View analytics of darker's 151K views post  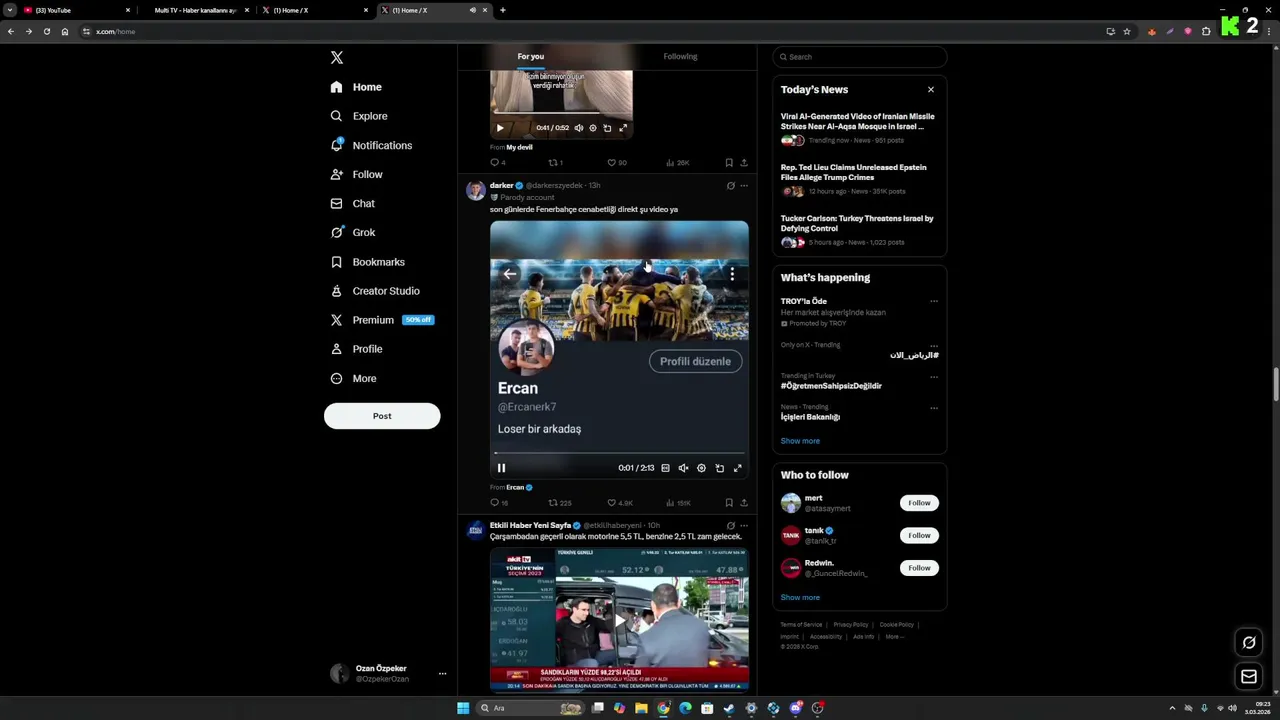tap(678, 502)
